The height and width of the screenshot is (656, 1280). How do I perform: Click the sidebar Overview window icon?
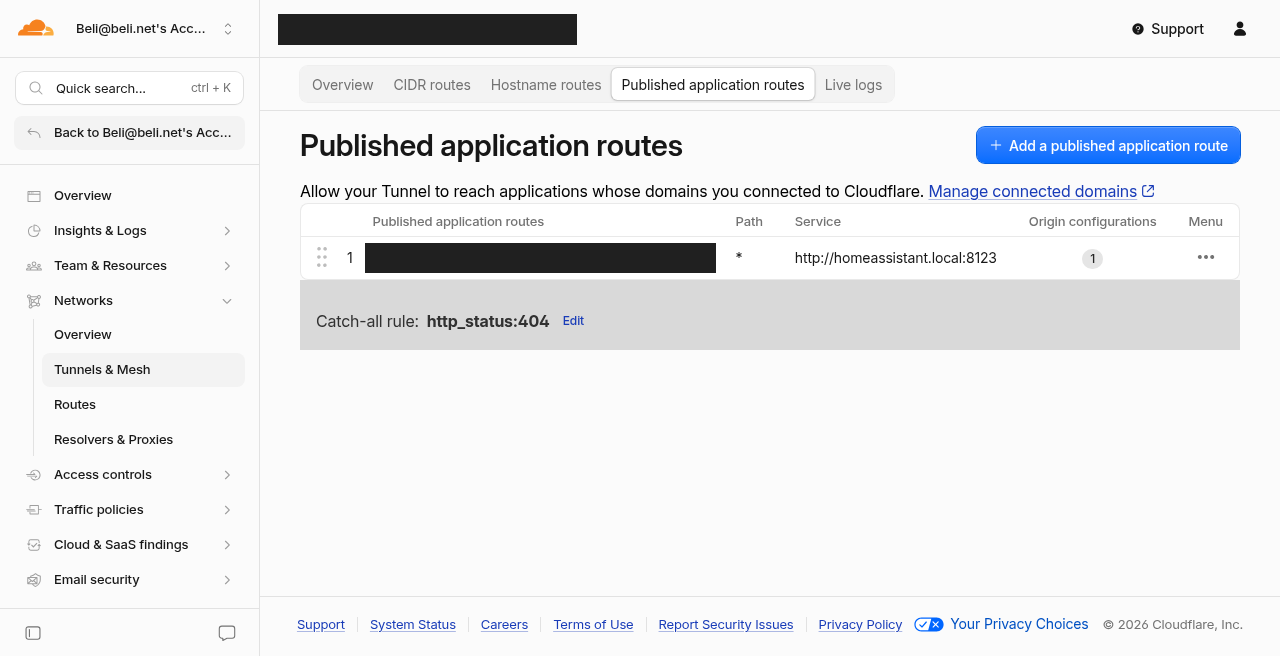34,196
